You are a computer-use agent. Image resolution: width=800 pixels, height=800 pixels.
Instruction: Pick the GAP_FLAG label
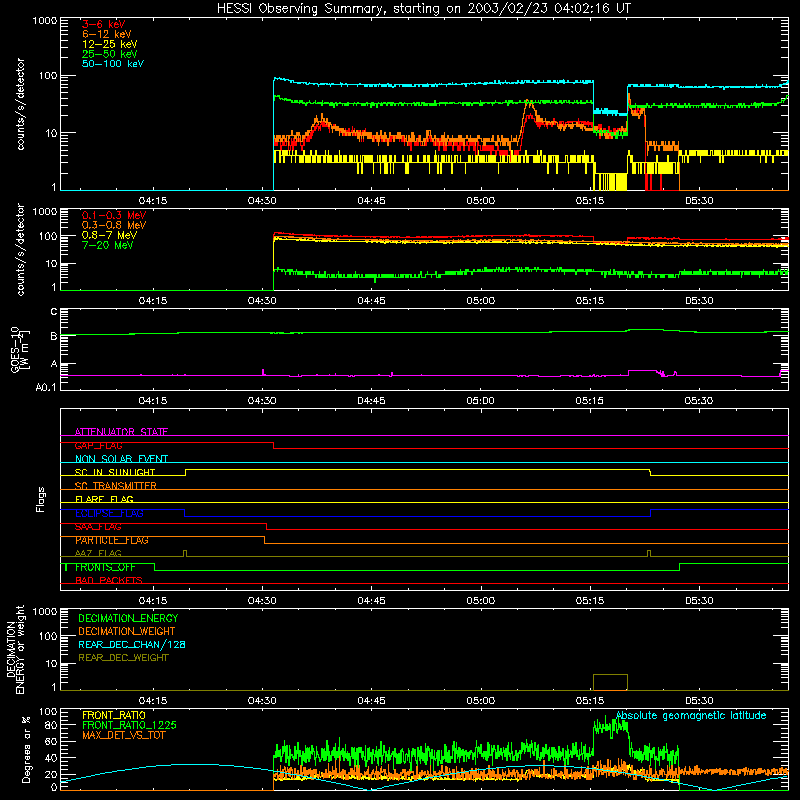point(98,445)
